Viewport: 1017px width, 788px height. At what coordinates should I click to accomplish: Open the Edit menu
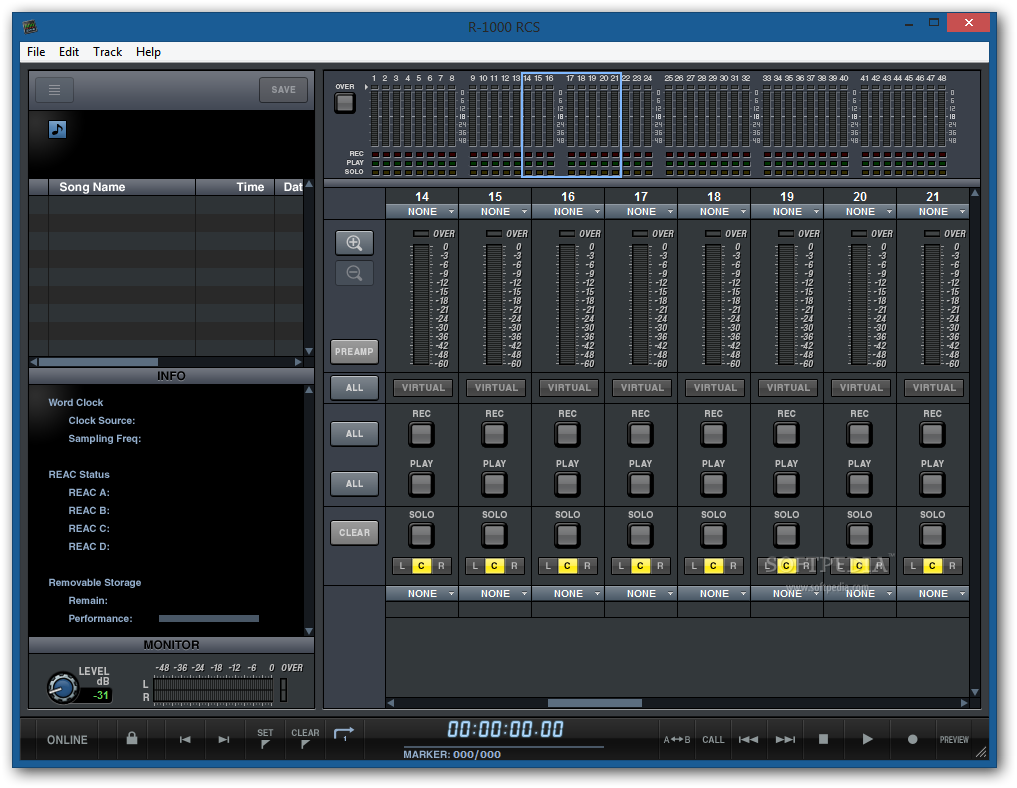pyautogui.click(x=69, y=52)
